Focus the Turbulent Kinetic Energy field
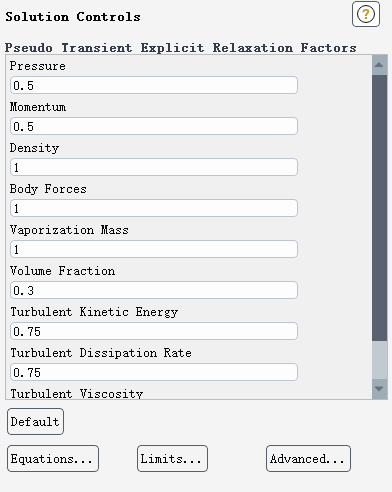 [x=154, y=331]
